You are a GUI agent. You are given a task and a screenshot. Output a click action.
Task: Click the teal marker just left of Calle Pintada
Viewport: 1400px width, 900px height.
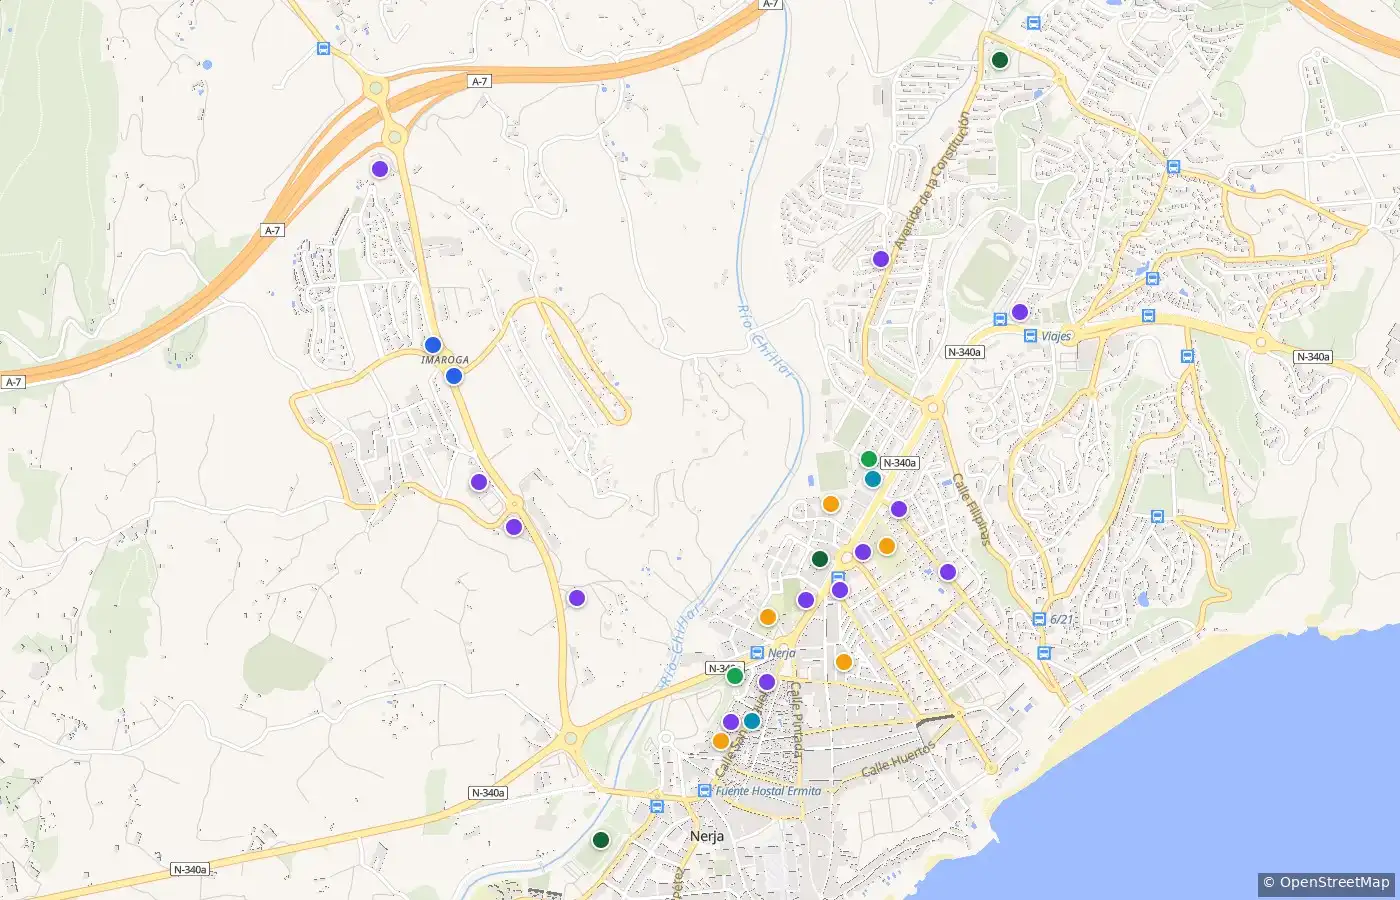coord(752,720)
